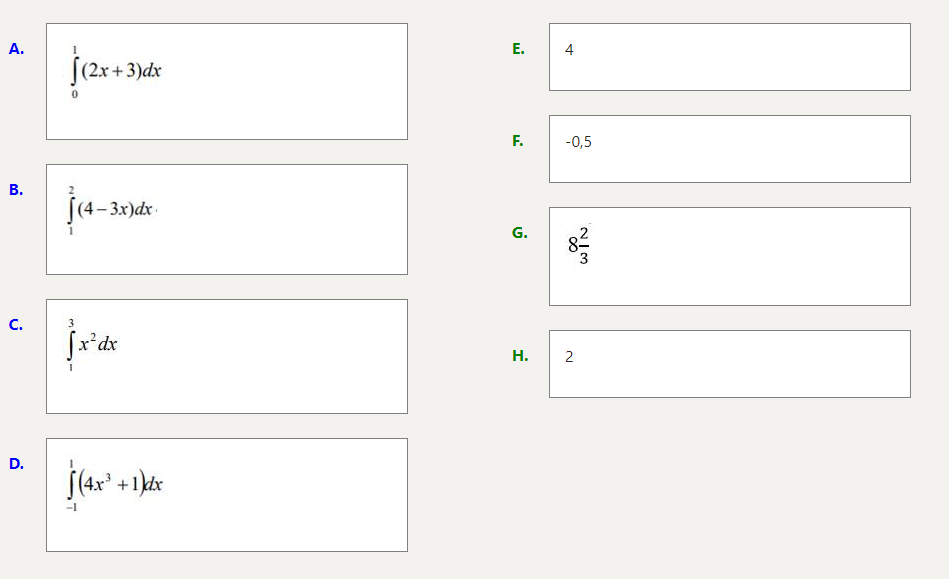The width and height of the screenshot is (949, 579).
Task: Click the green letter label G.
Action: tap(519, 233)
